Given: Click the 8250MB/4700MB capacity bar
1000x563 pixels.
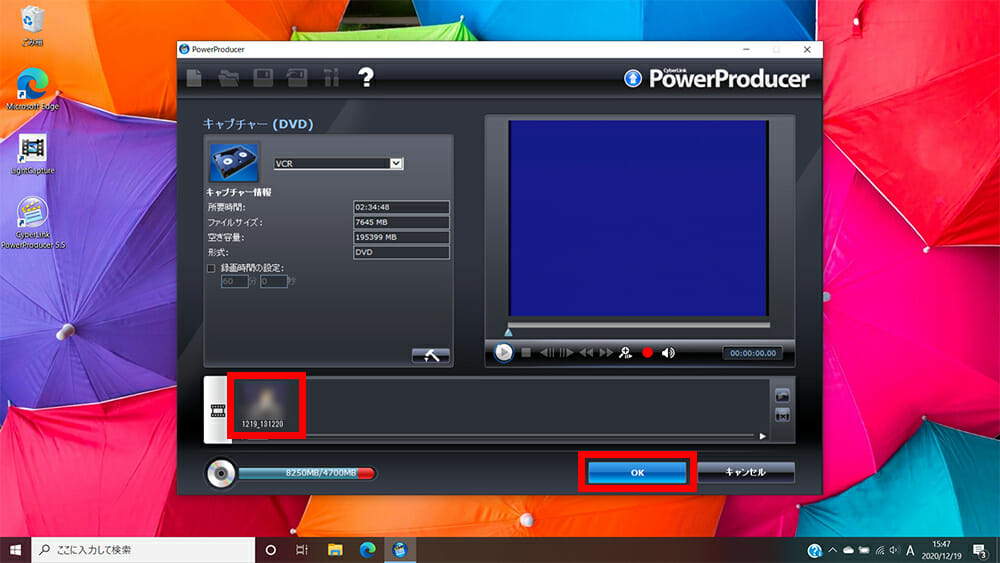Looking at the screenshot, I should (x=307, y=473).
